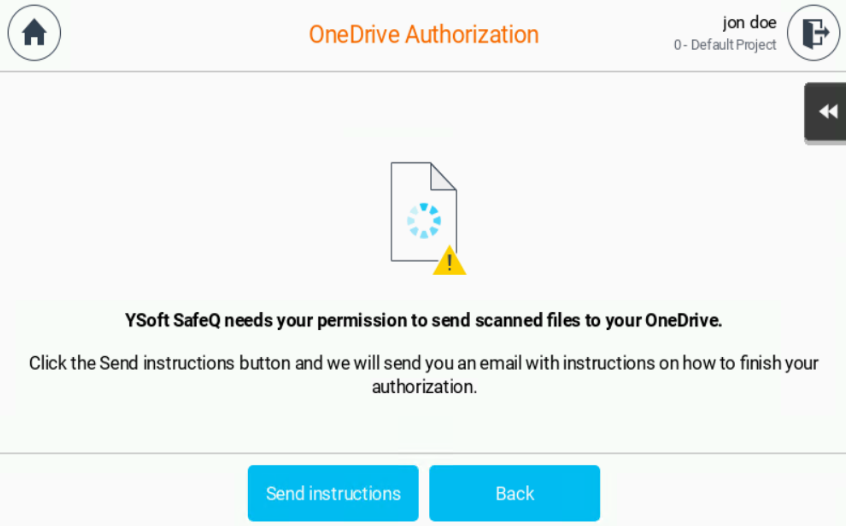Screen dimensions: 846x526
Task: Go back with the Back button
Action: (514, 493)
